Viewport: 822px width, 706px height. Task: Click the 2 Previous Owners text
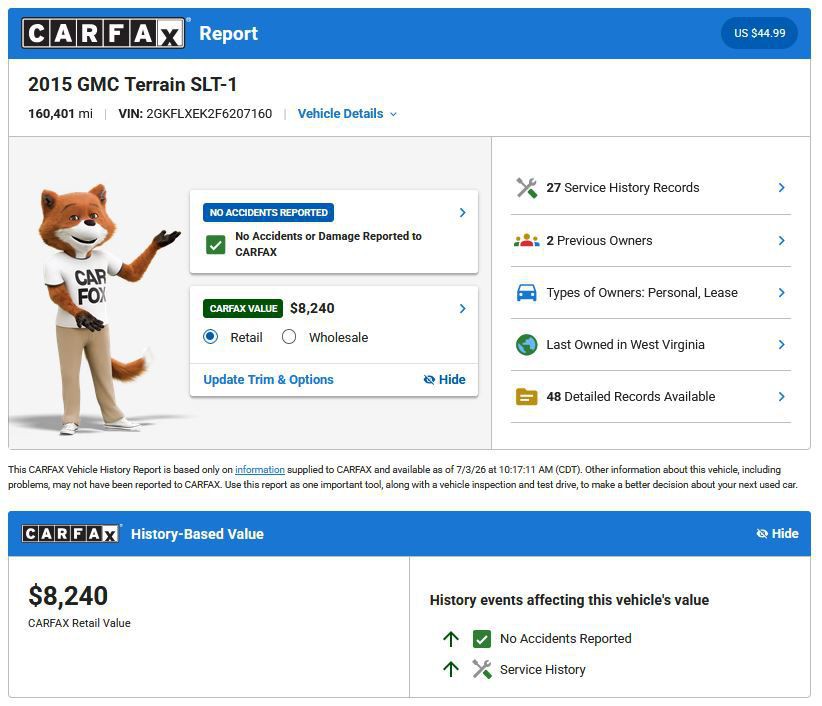[599, 241]
